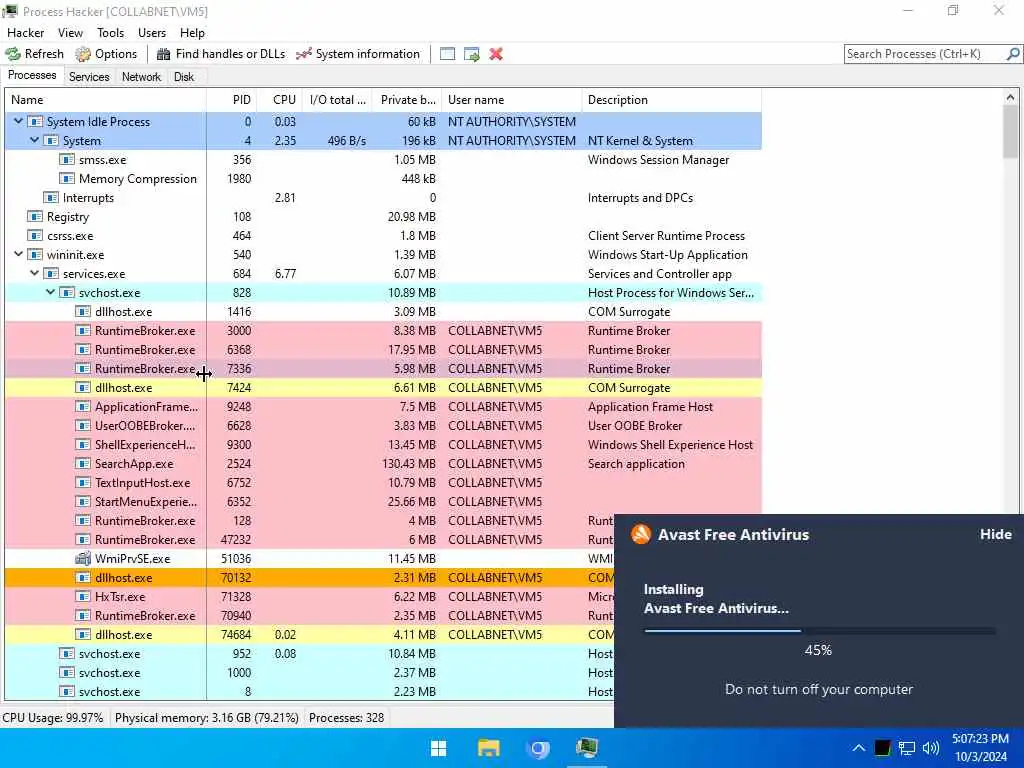Open the Users menu

[x=152, y=33]
